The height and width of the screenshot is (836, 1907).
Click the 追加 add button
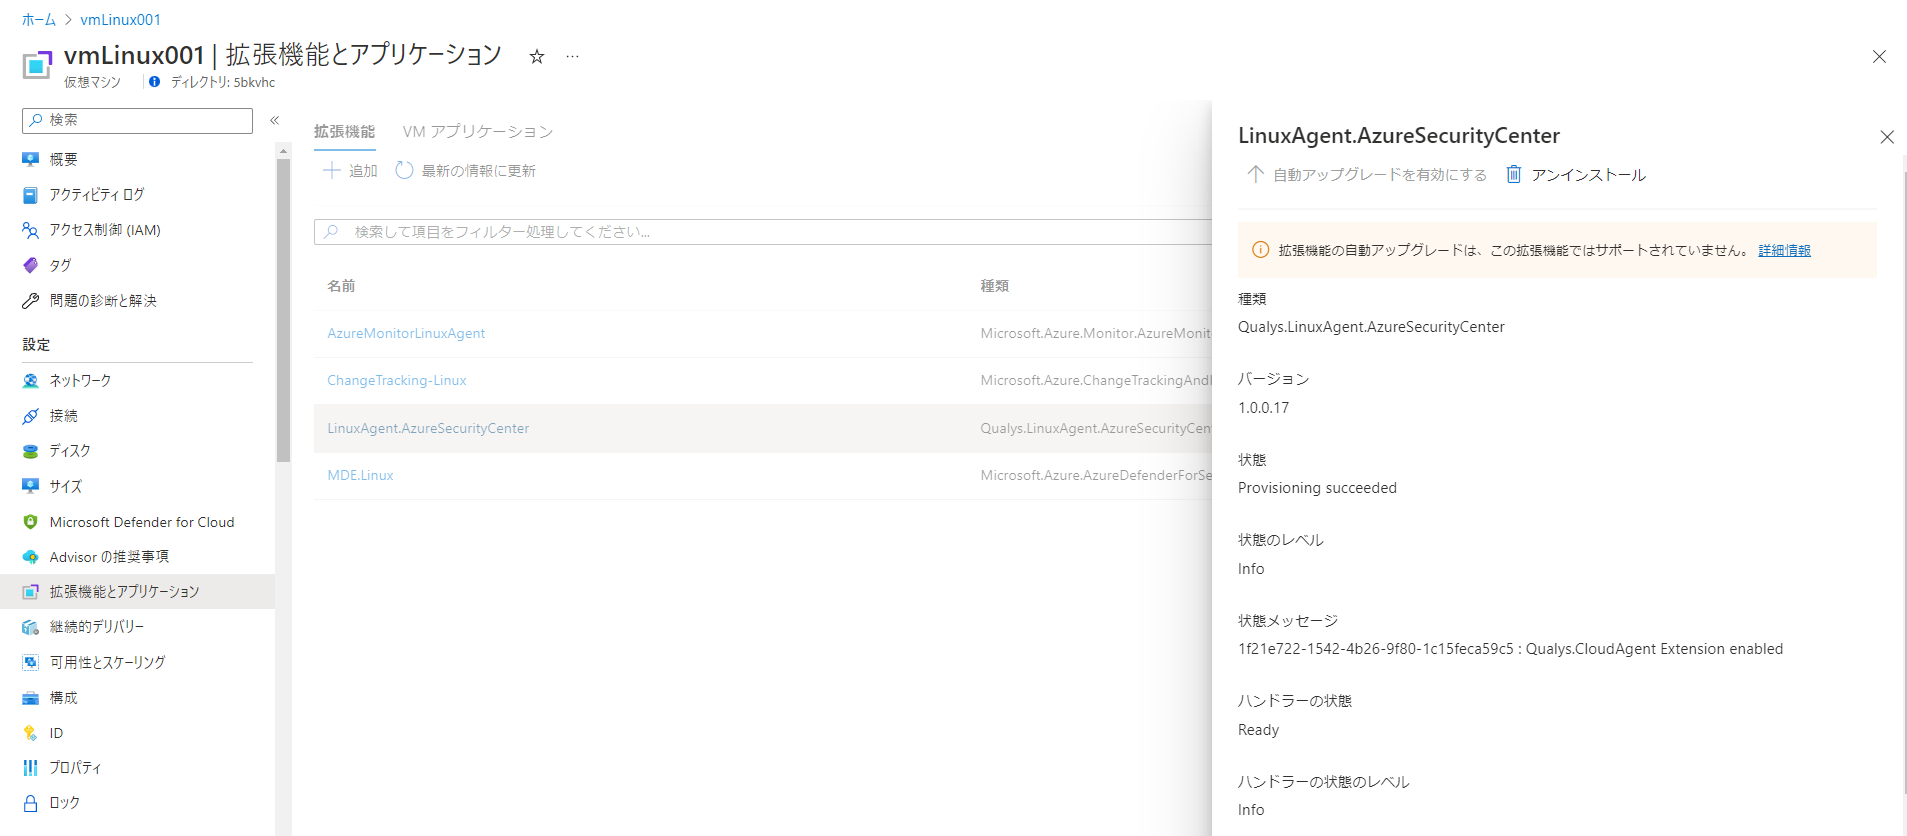(x=350, y=171)
